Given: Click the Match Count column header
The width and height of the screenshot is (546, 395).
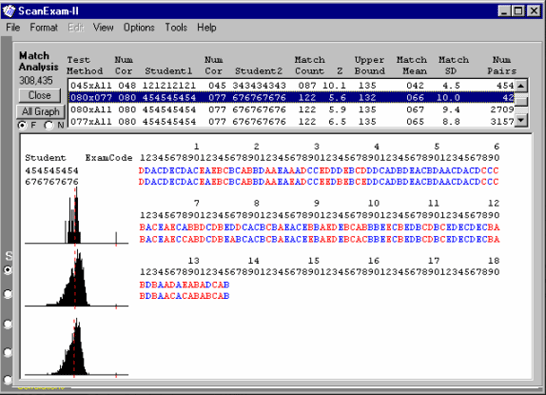Looking at the screenshot, I should coord(310,65).
